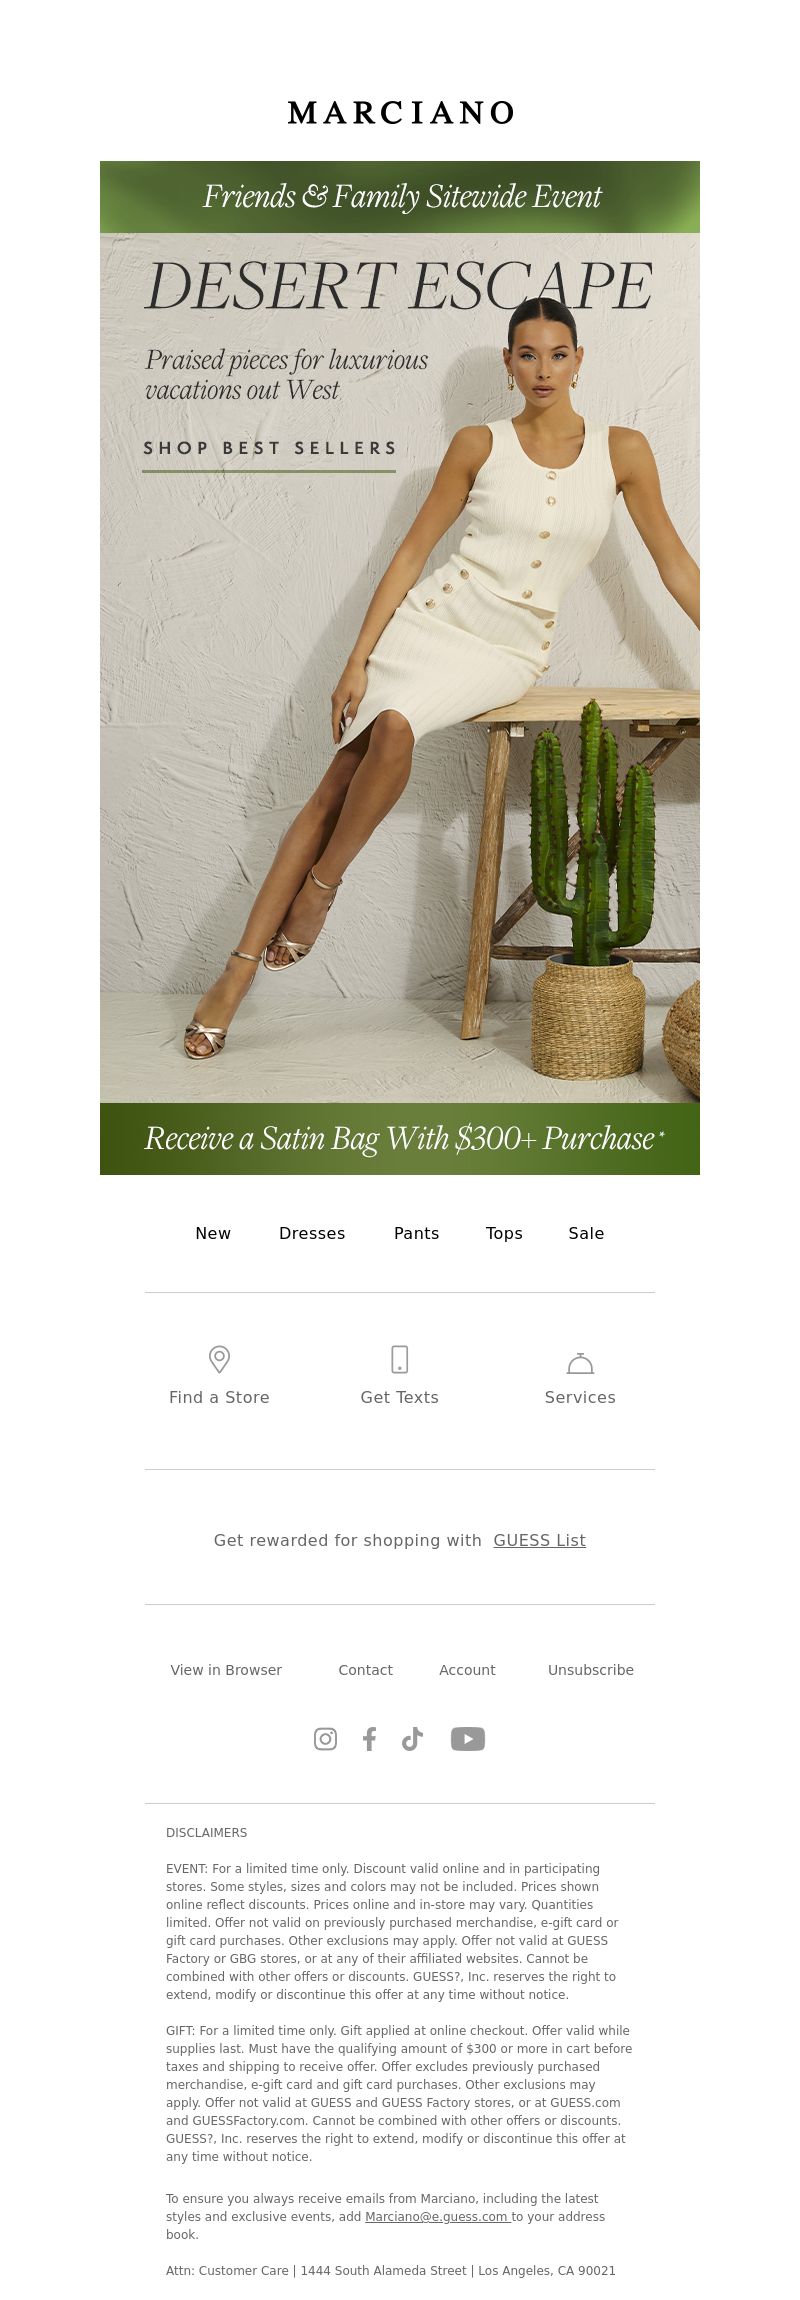
Task: Click the Friends & Family Sitewide Event banner
Action: point(400,197)
